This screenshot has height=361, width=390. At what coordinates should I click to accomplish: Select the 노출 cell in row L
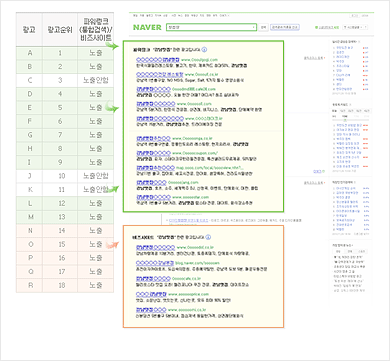tap(96, 203)
